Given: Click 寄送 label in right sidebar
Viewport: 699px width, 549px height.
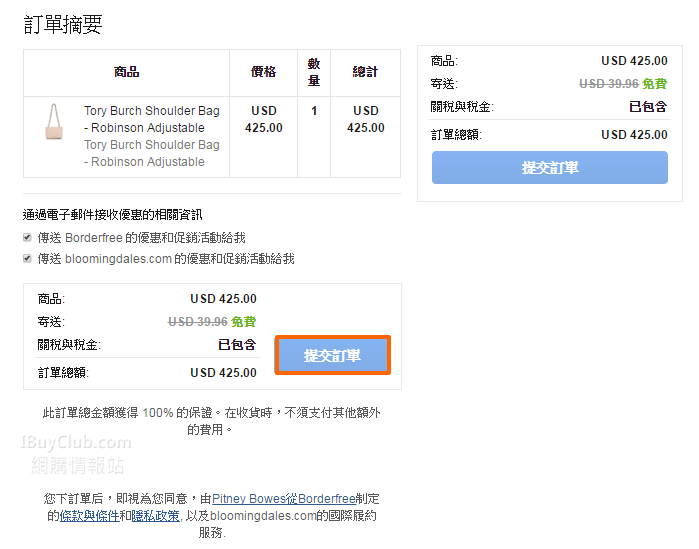Looking at the screenshot, I should [444, 84].
